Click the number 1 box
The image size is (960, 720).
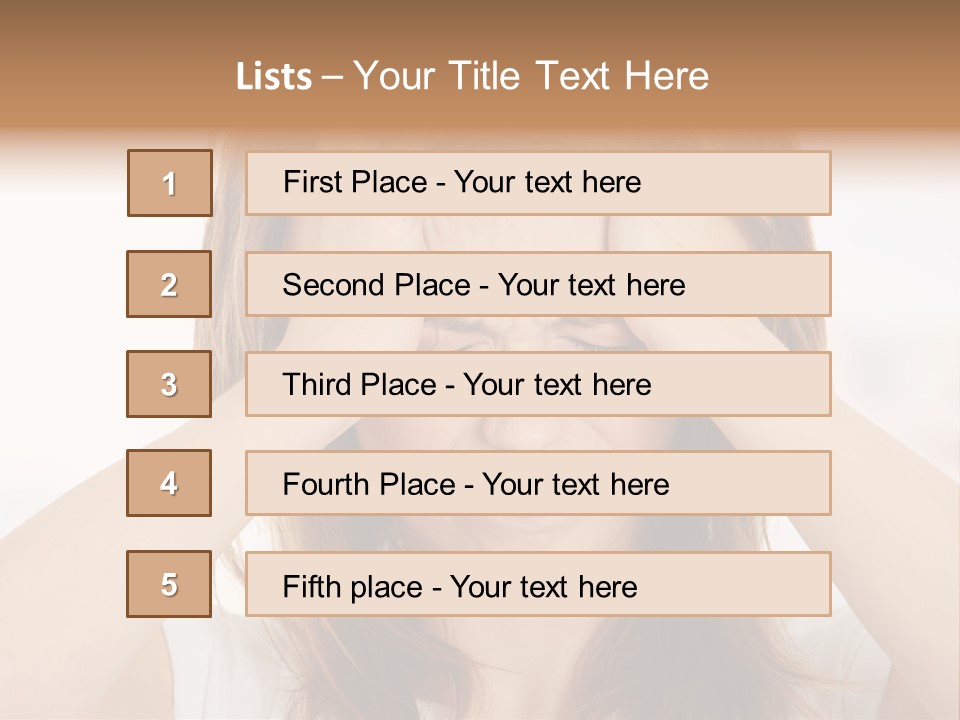(170, 183)
